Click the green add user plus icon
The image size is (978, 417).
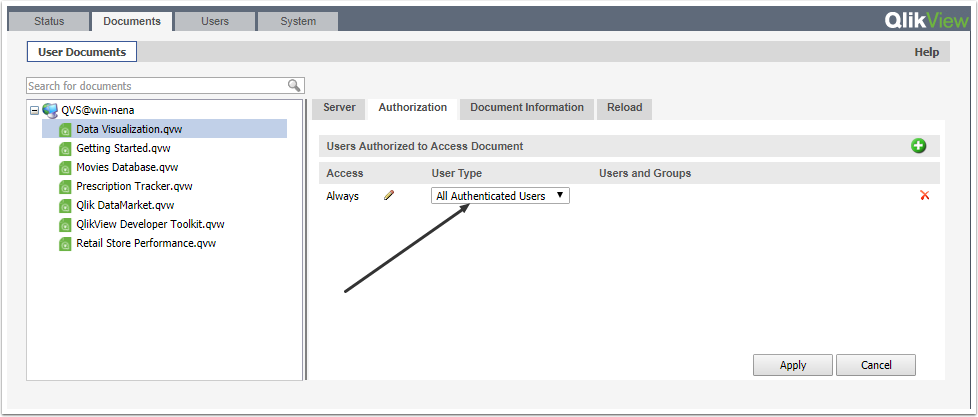point(918,146)
